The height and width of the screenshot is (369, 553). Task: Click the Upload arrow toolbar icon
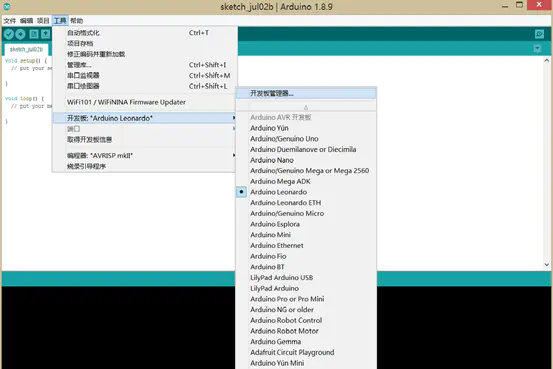[x=20, y=34]
